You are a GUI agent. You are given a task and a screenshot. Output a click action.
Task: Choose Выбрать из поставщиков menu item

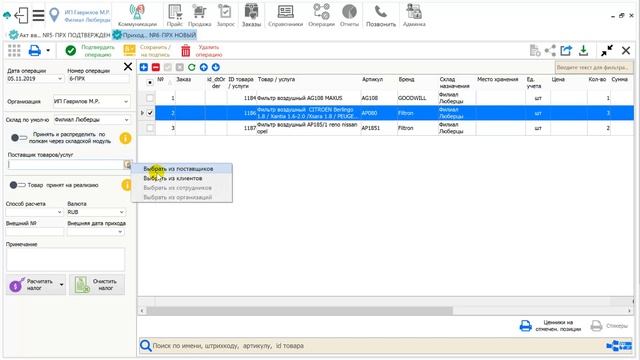(182, 169)
